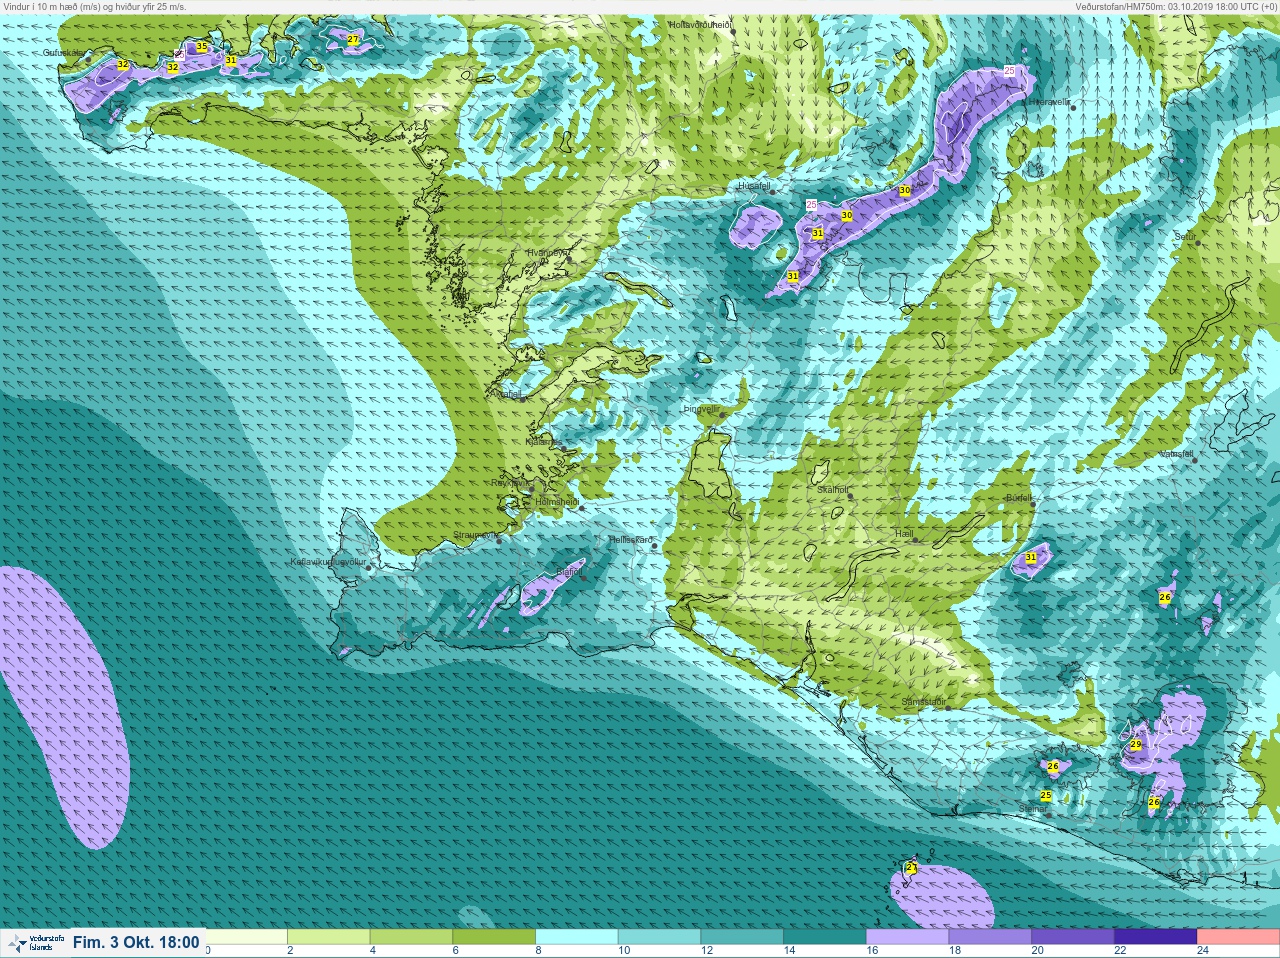Select the 20–22 m/s violet legend swatch
Screen dimensions: 1280x958
(1073, 937)
